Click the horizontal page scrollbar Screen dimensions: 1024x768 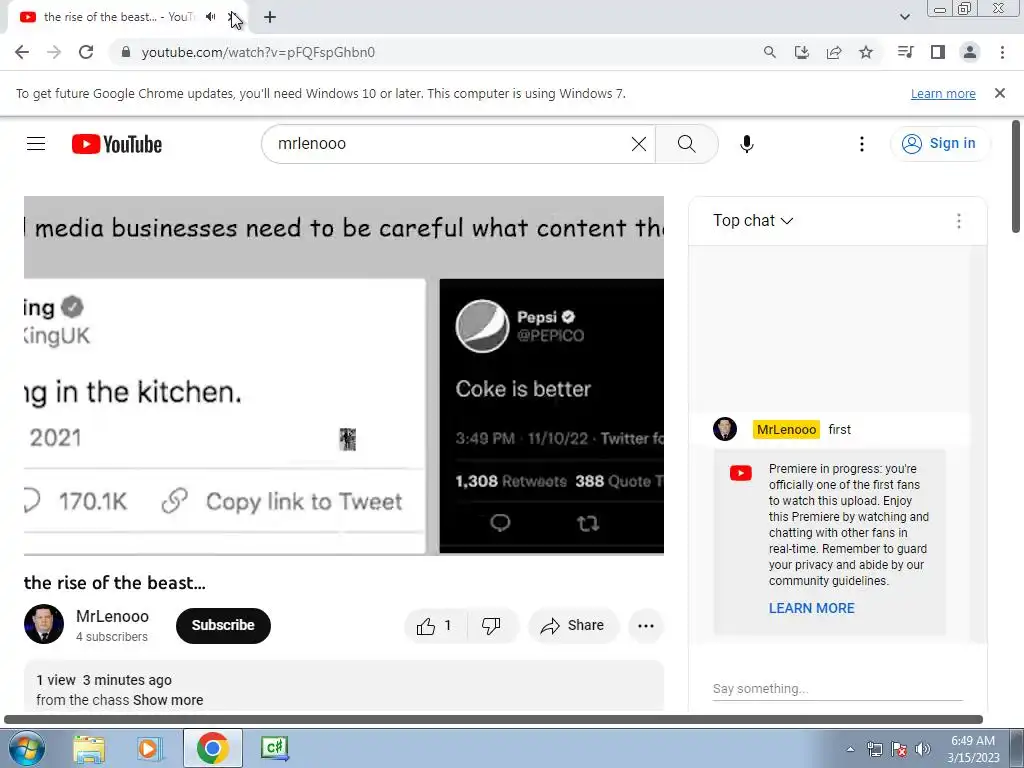tap(493, 720)
